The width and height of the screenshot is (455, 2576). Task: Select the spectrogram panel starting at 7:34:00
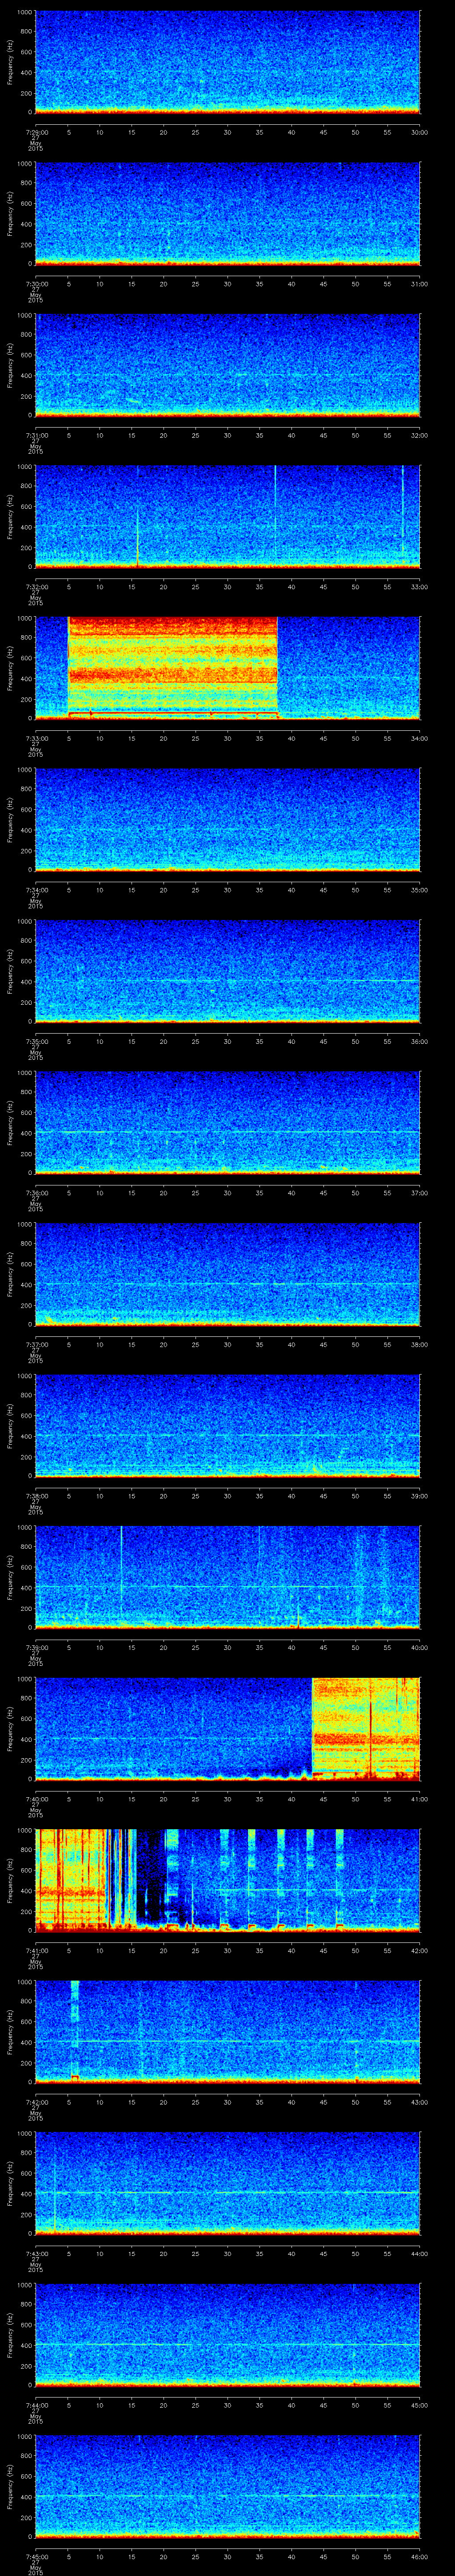pyautogui.click(x=227, y=820)
